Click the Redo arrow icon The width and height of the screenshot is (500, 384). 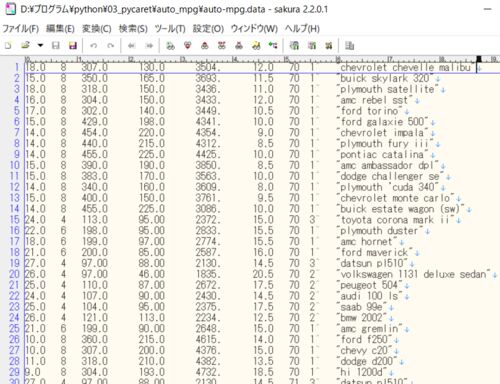pyautogui.click(x=111, y=46)
